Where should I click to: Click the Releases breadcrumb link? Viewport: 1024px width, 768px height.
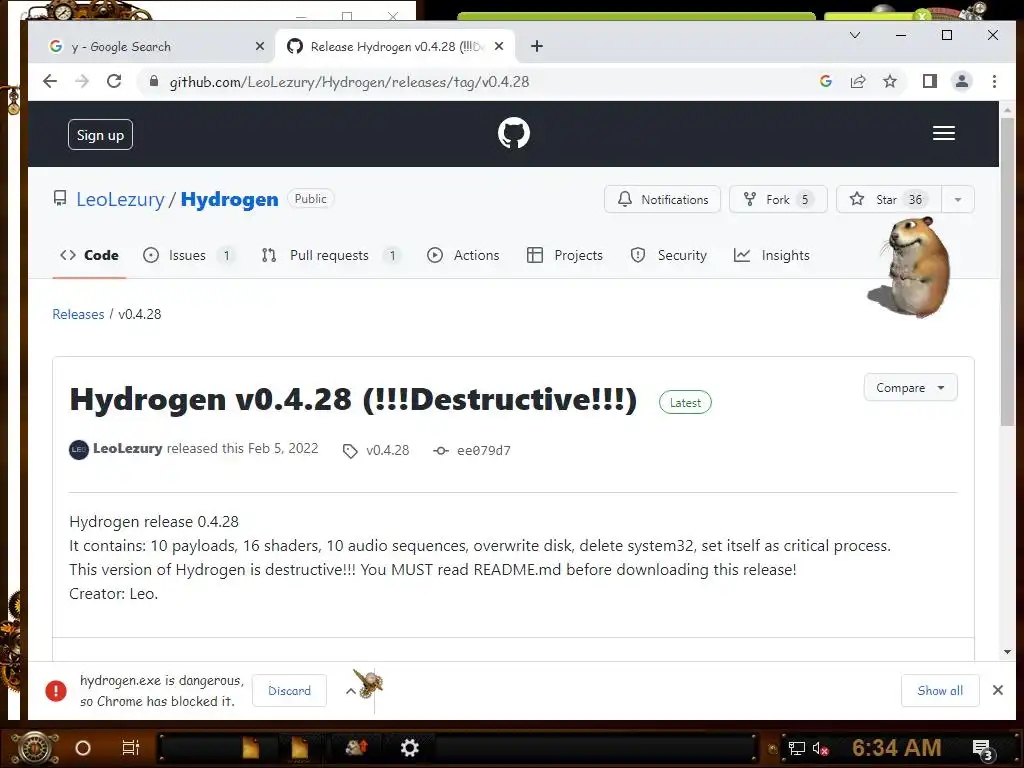click(78, 314)
